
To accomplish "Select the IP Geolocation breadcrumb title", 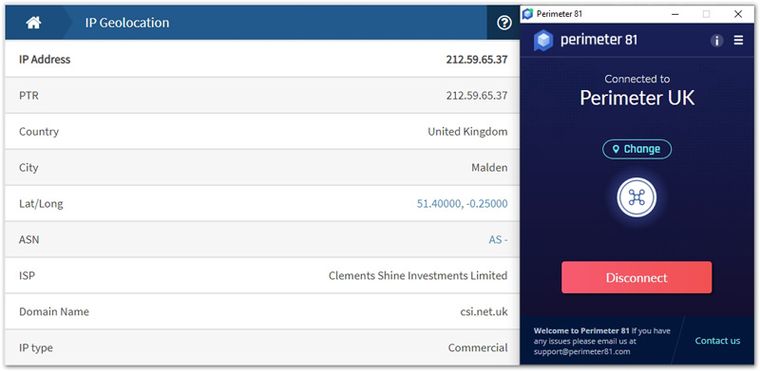I will (127, 23).
